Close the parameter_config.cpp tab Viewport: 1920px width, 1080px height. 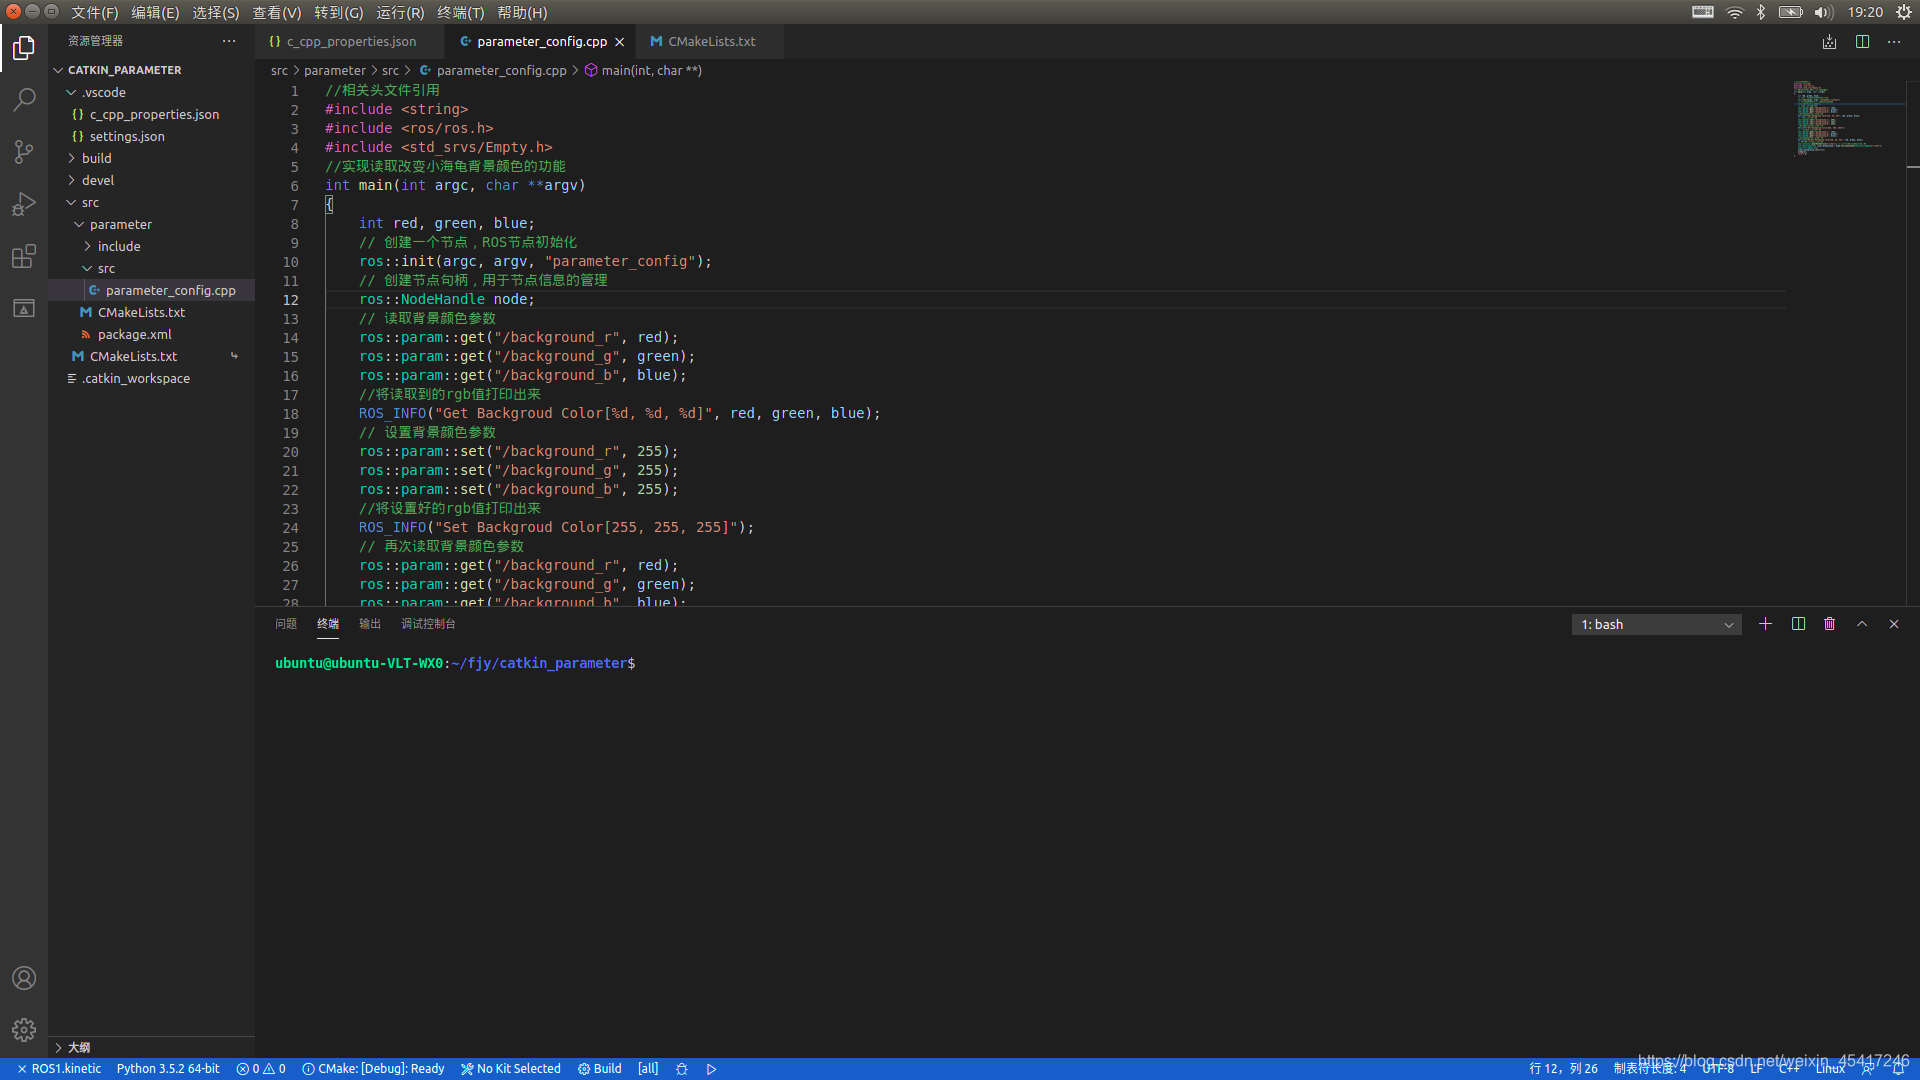coord(619,42)
